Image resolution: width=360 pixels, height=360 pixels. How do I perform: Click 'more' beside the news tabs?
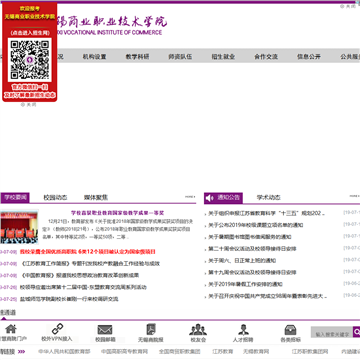[190, 197]
